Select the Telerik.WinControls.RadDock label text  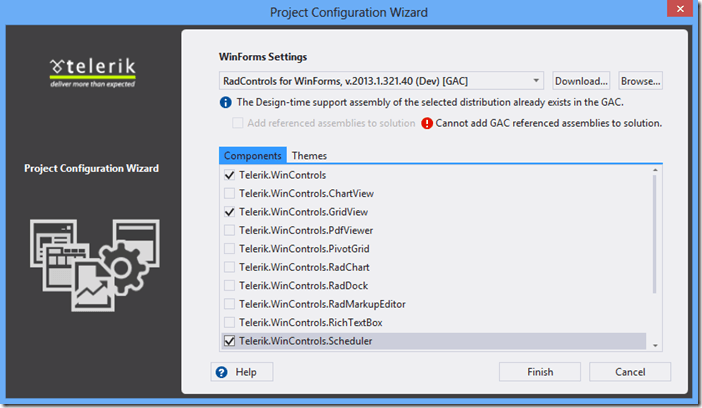tap(303, 286)
